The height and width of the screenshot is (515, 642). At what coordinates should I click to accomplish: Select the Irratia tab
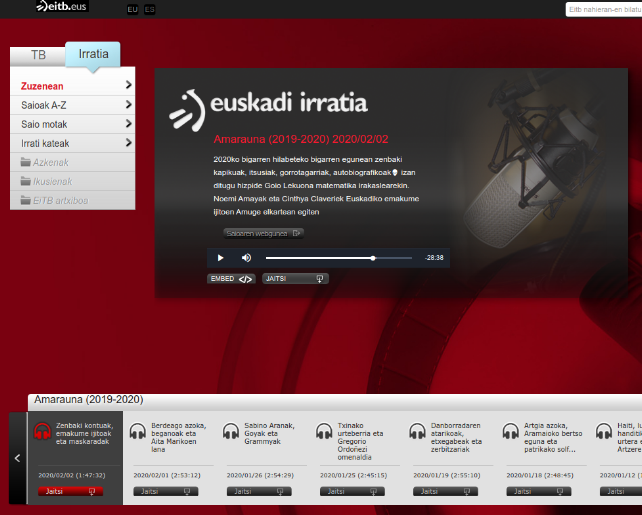pyautogui.click(x=93, y=55)
